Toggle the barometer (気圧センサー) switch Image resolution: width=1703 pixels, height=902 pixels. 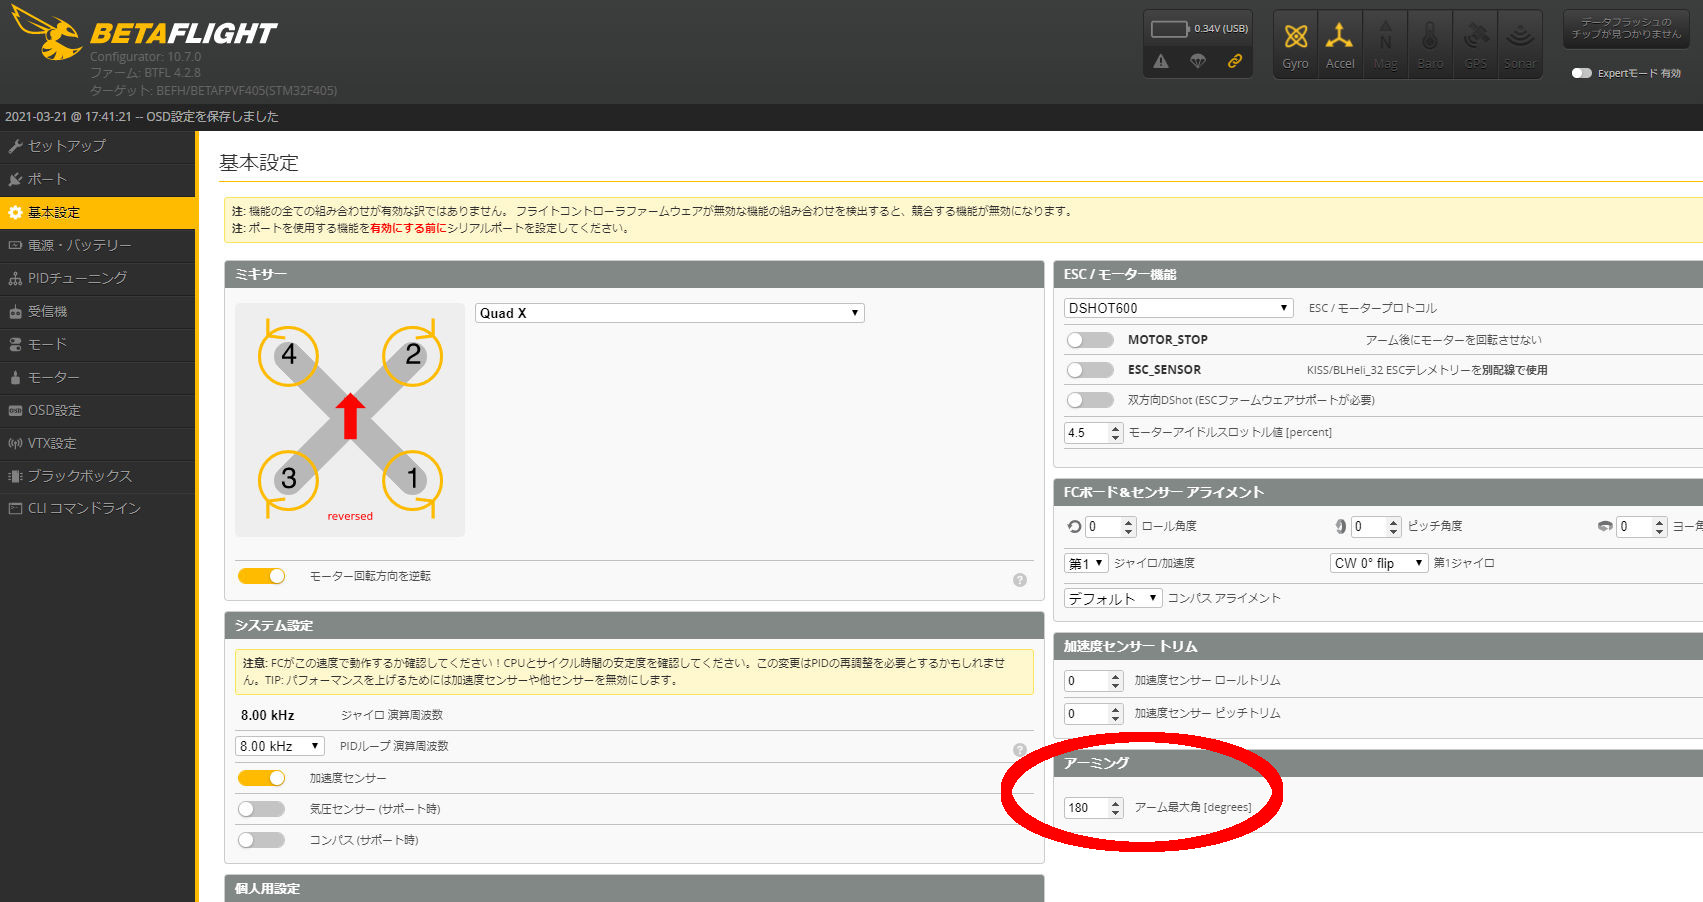pos(261,809)
